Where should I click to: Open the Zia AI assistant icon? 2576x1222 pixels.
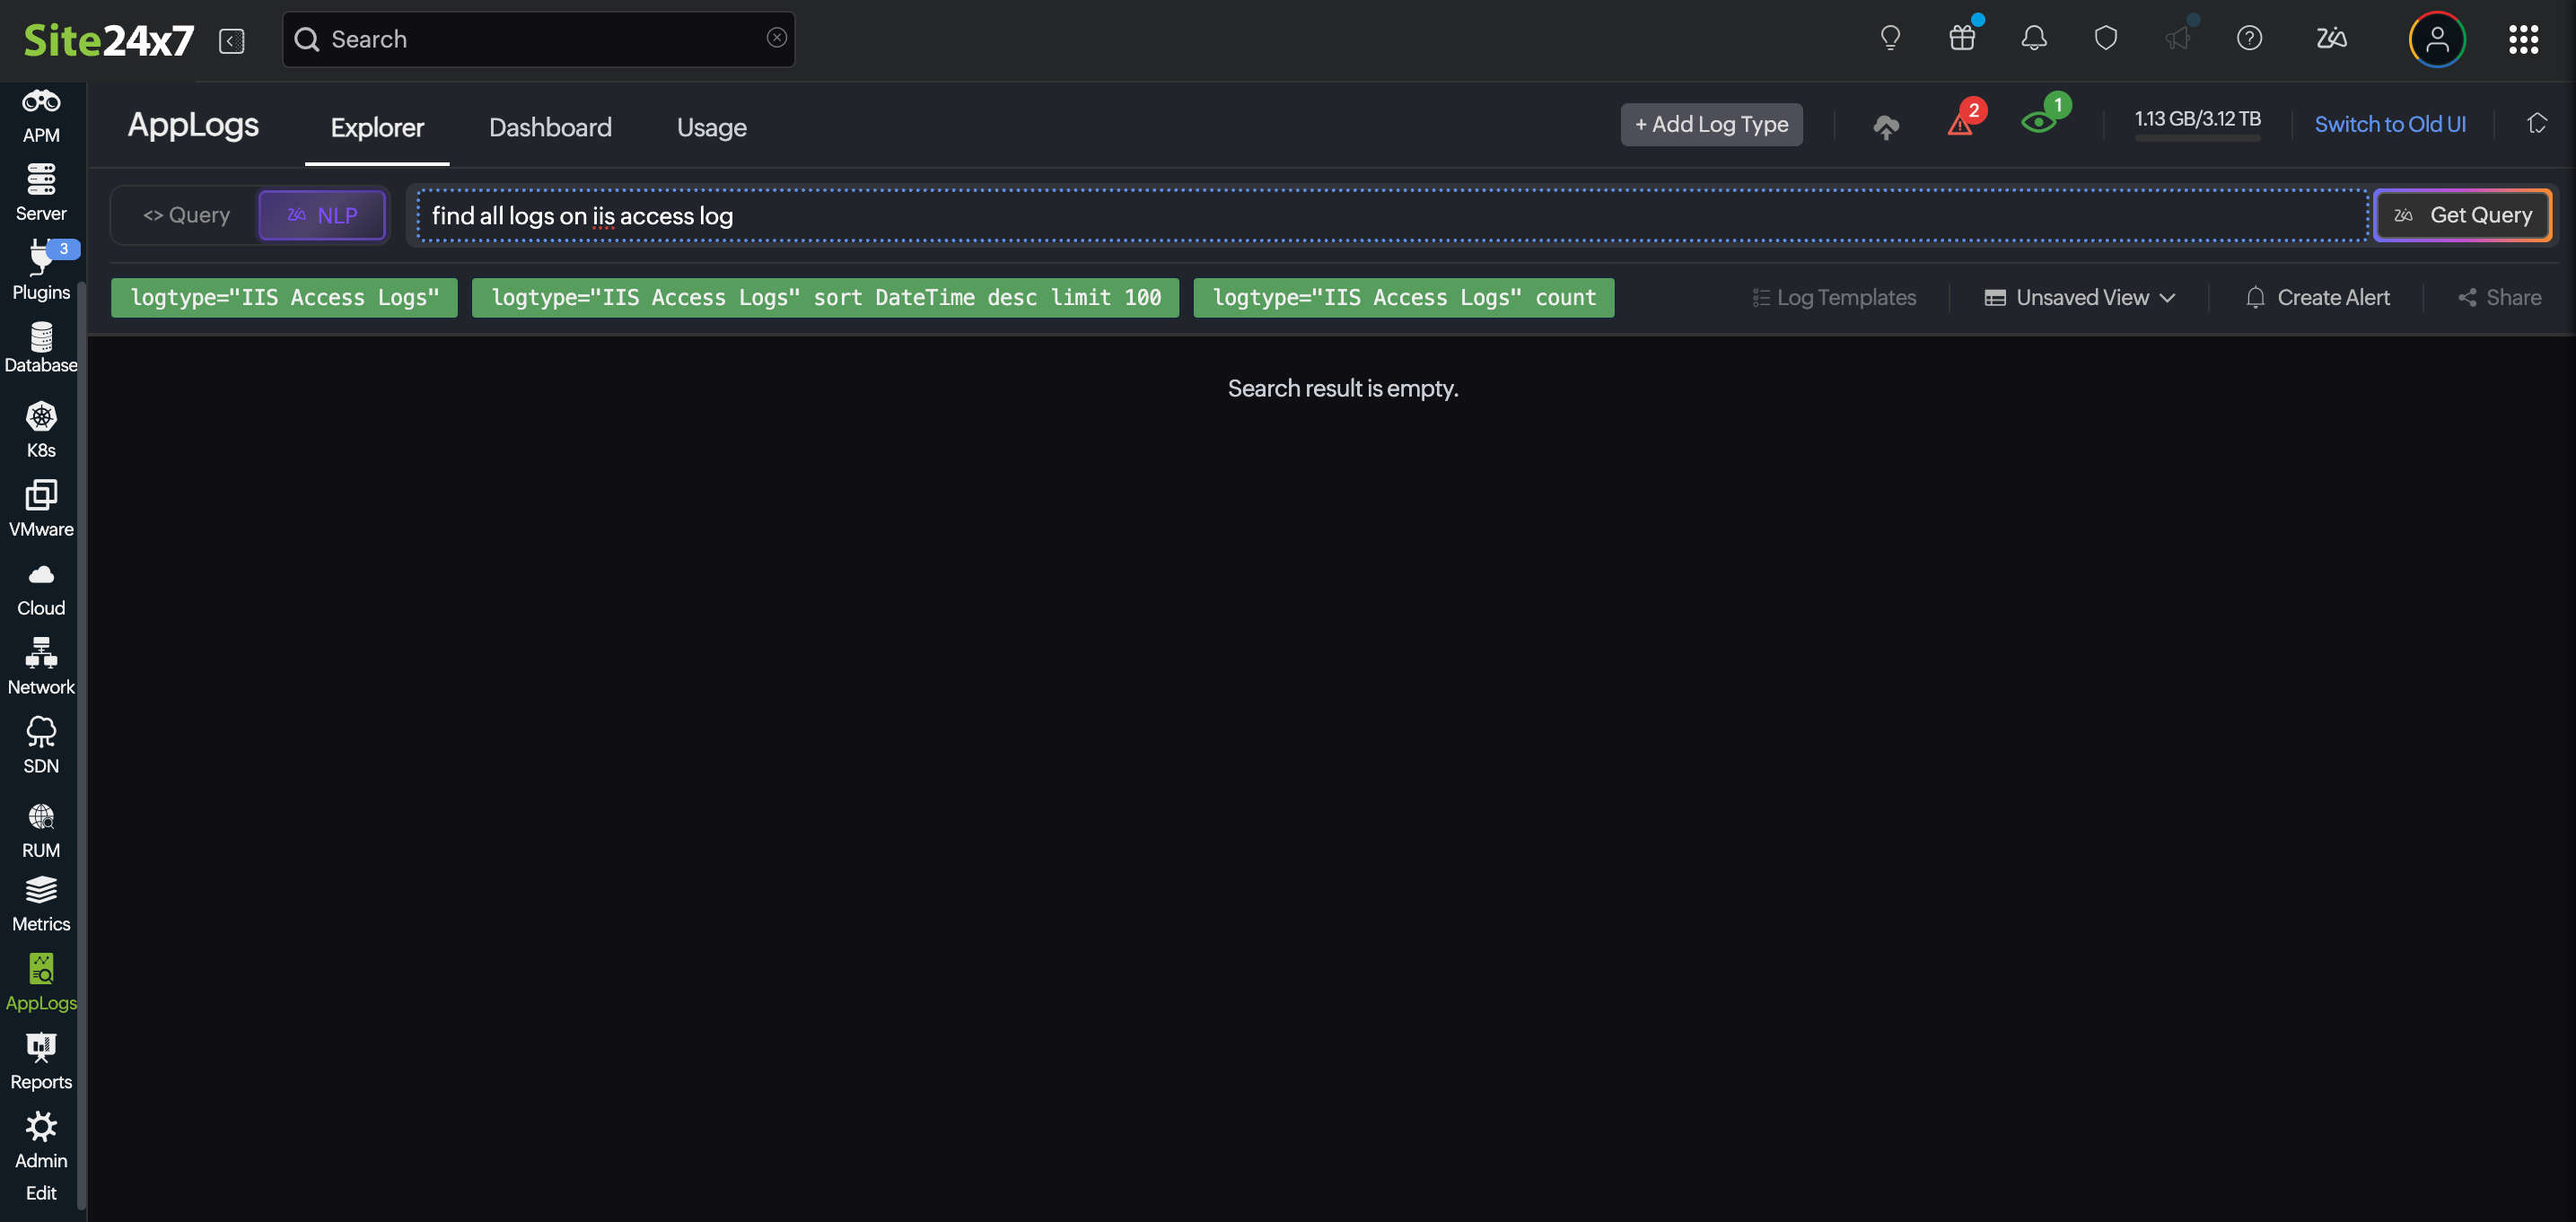pos(2332,38)
